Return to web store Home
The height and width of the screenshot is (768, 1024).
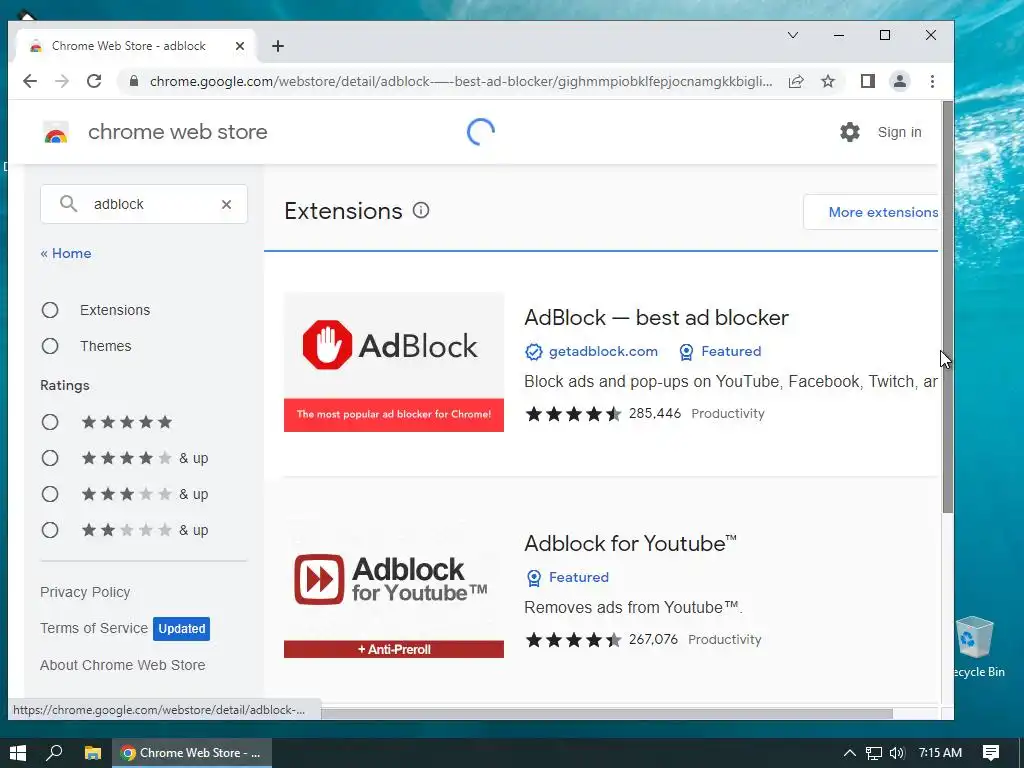pyautogui.click(x=66, y=253)
